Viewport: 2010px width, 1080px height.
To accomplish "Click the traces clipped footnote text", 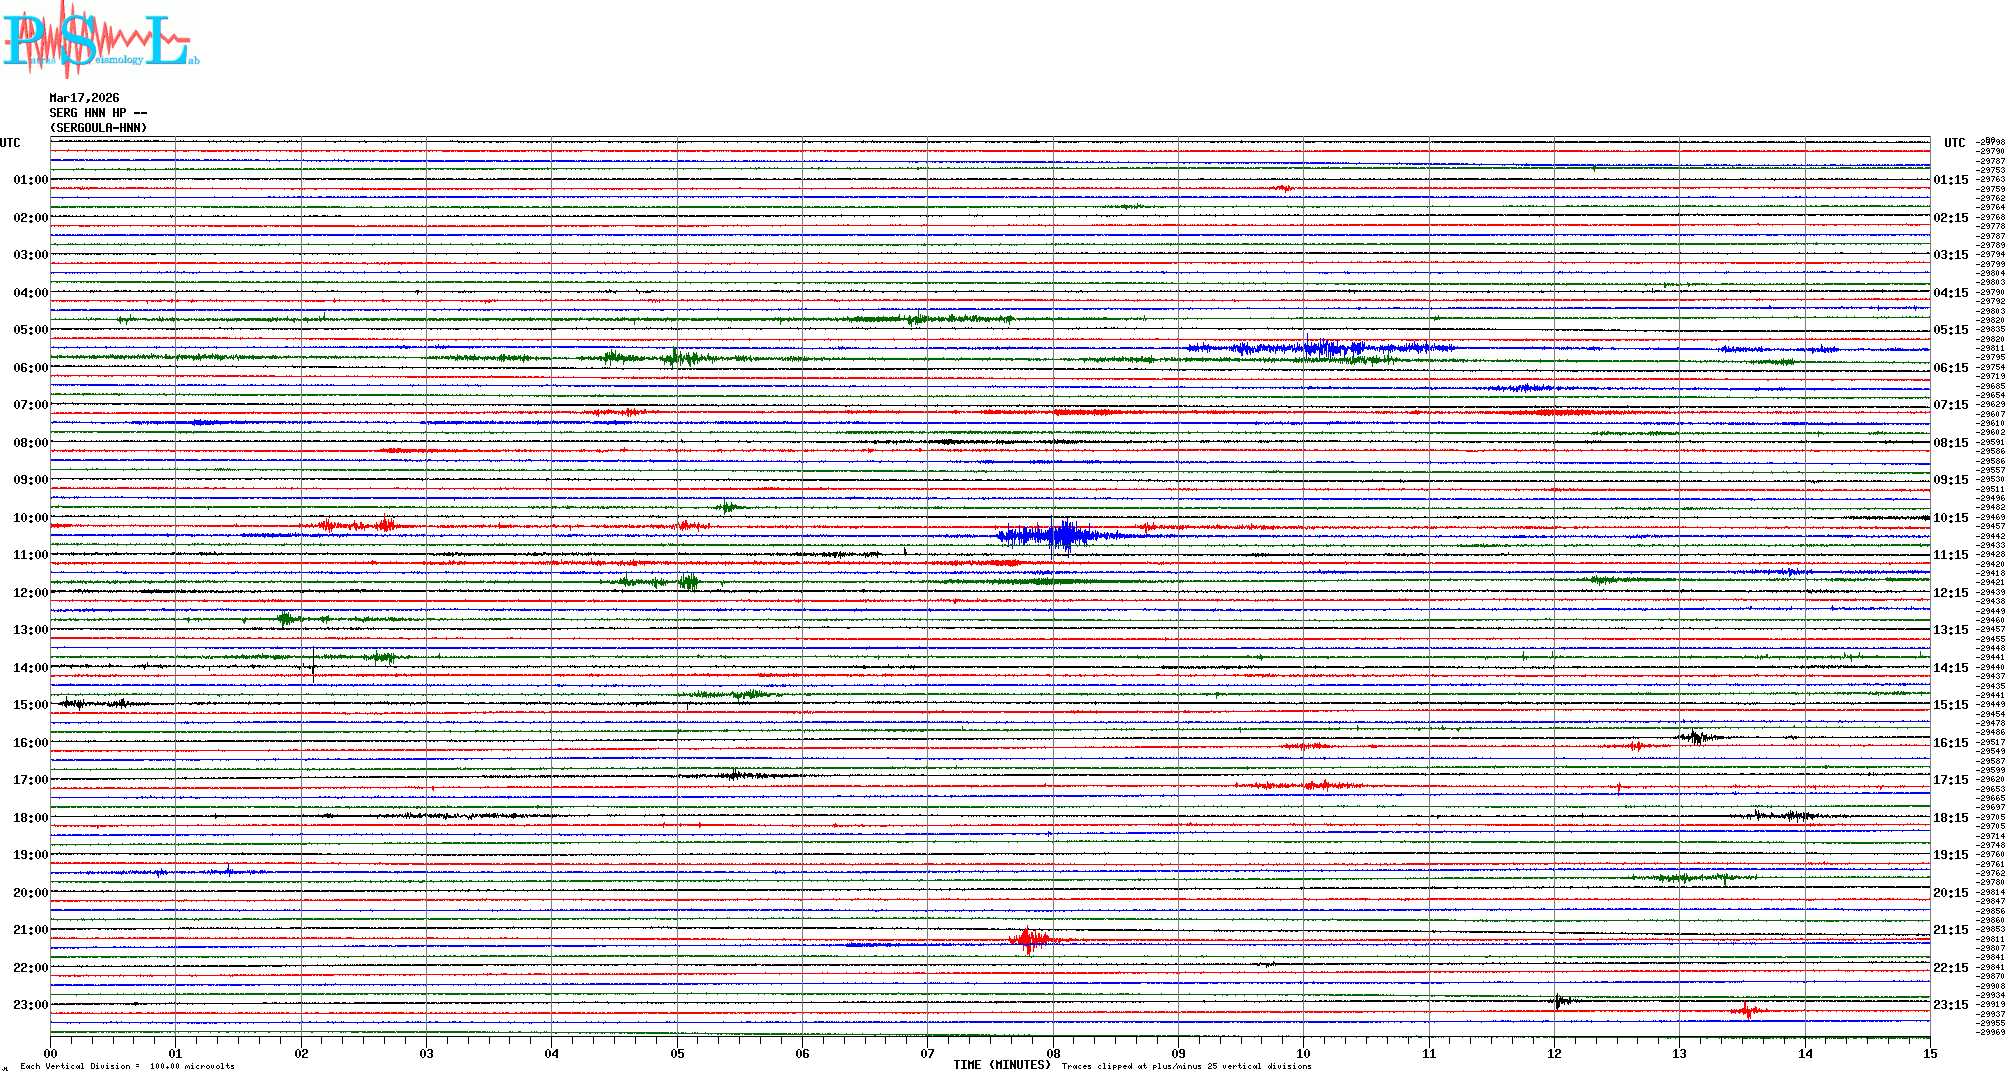I will coord(1186,1066).
